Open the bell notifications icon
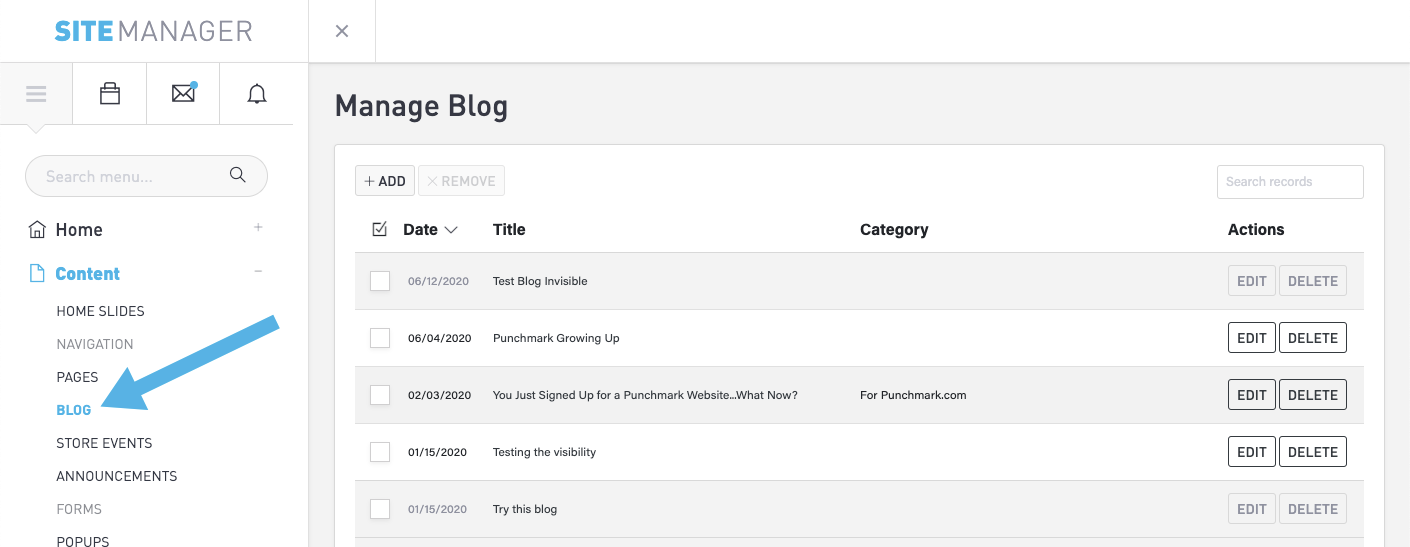The width and height of the screenshot is (1410, 547). 257,94
